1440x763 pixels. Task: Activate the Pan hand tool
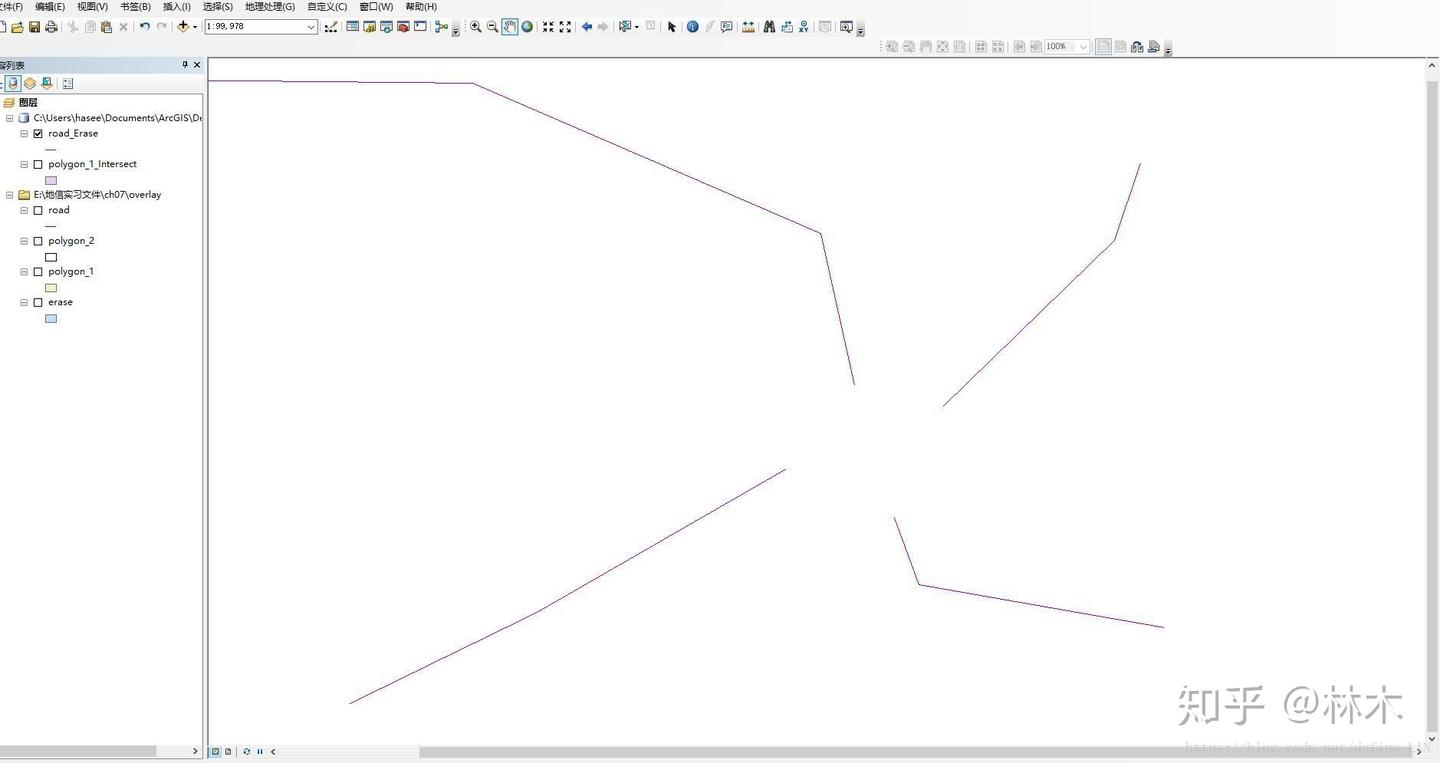pyautogui.click(x=510, y=27)
